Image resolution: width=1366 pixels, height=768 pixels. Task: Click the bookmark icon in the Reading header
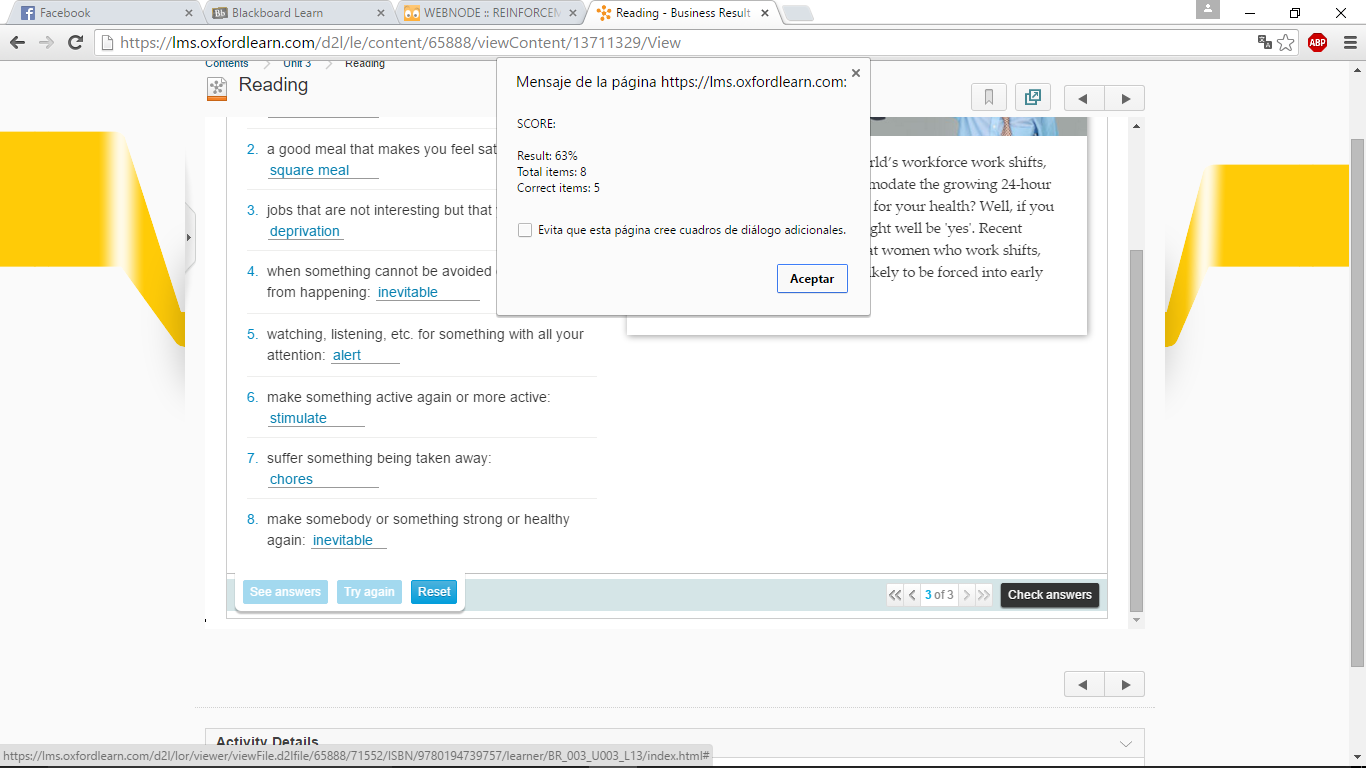(x=988, y=98)
